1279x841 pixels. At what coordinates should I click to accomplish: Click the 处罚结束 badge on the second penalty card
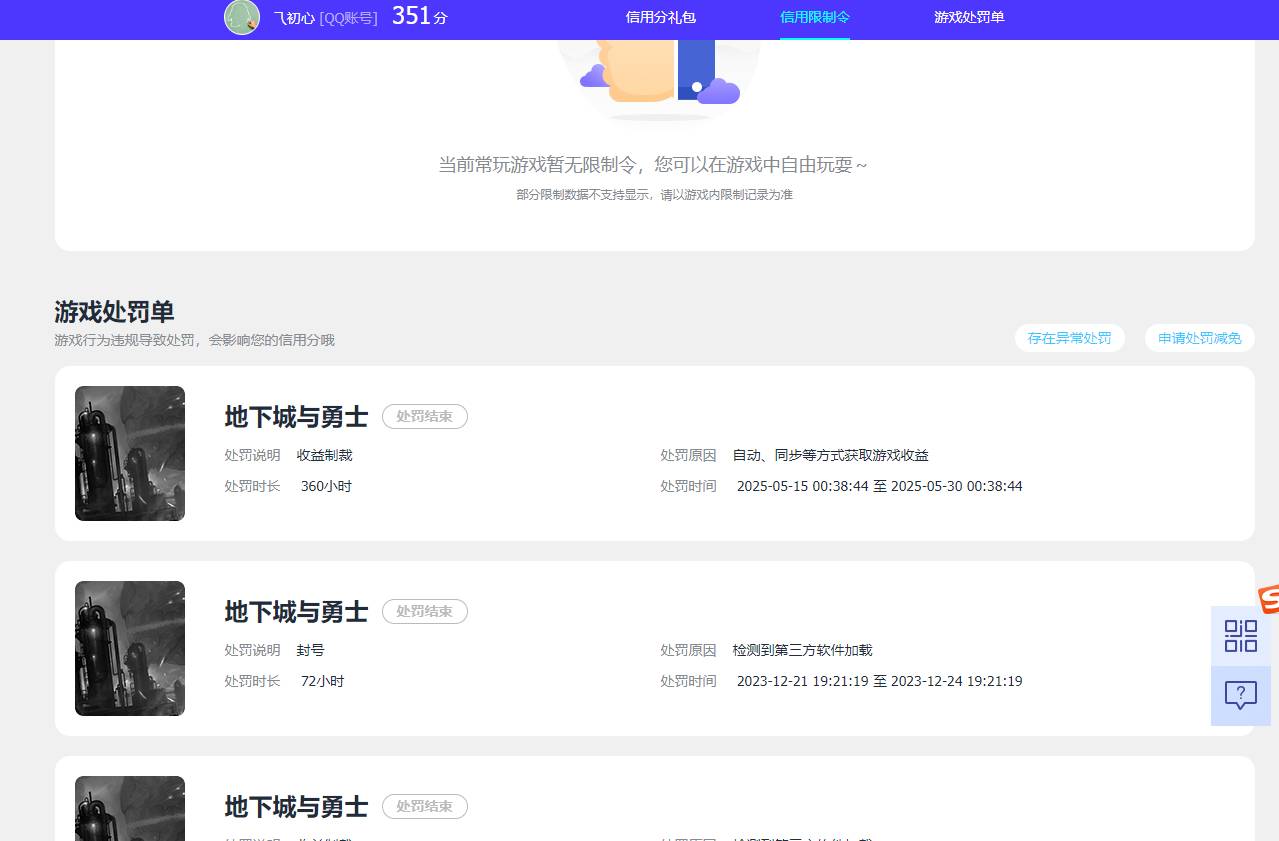click(424, 611)
